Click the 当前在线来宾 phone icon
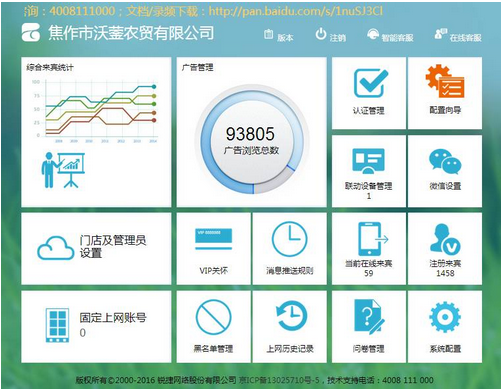The image size is (501, 390). click(x=373, y=239)
